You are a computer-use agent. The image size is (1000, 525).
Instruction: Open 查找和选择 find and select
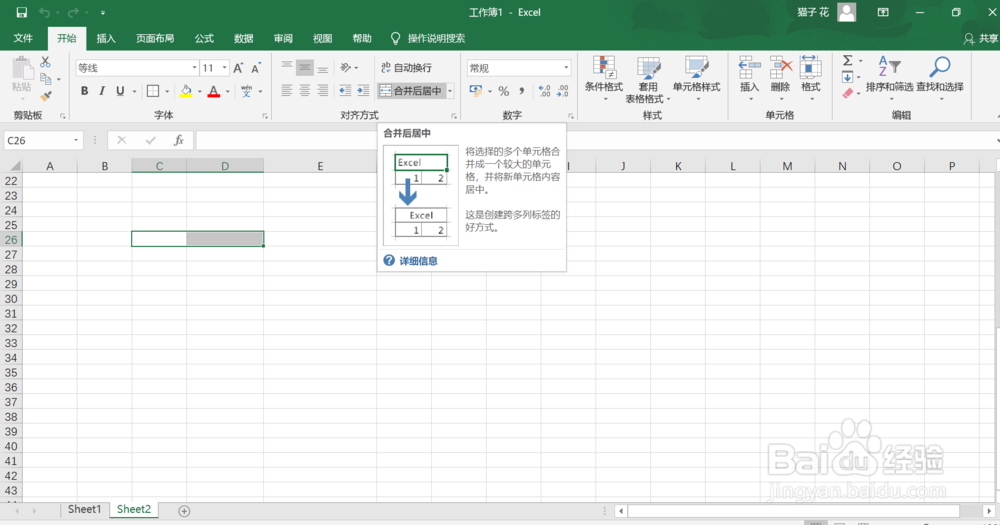(940, 77)
